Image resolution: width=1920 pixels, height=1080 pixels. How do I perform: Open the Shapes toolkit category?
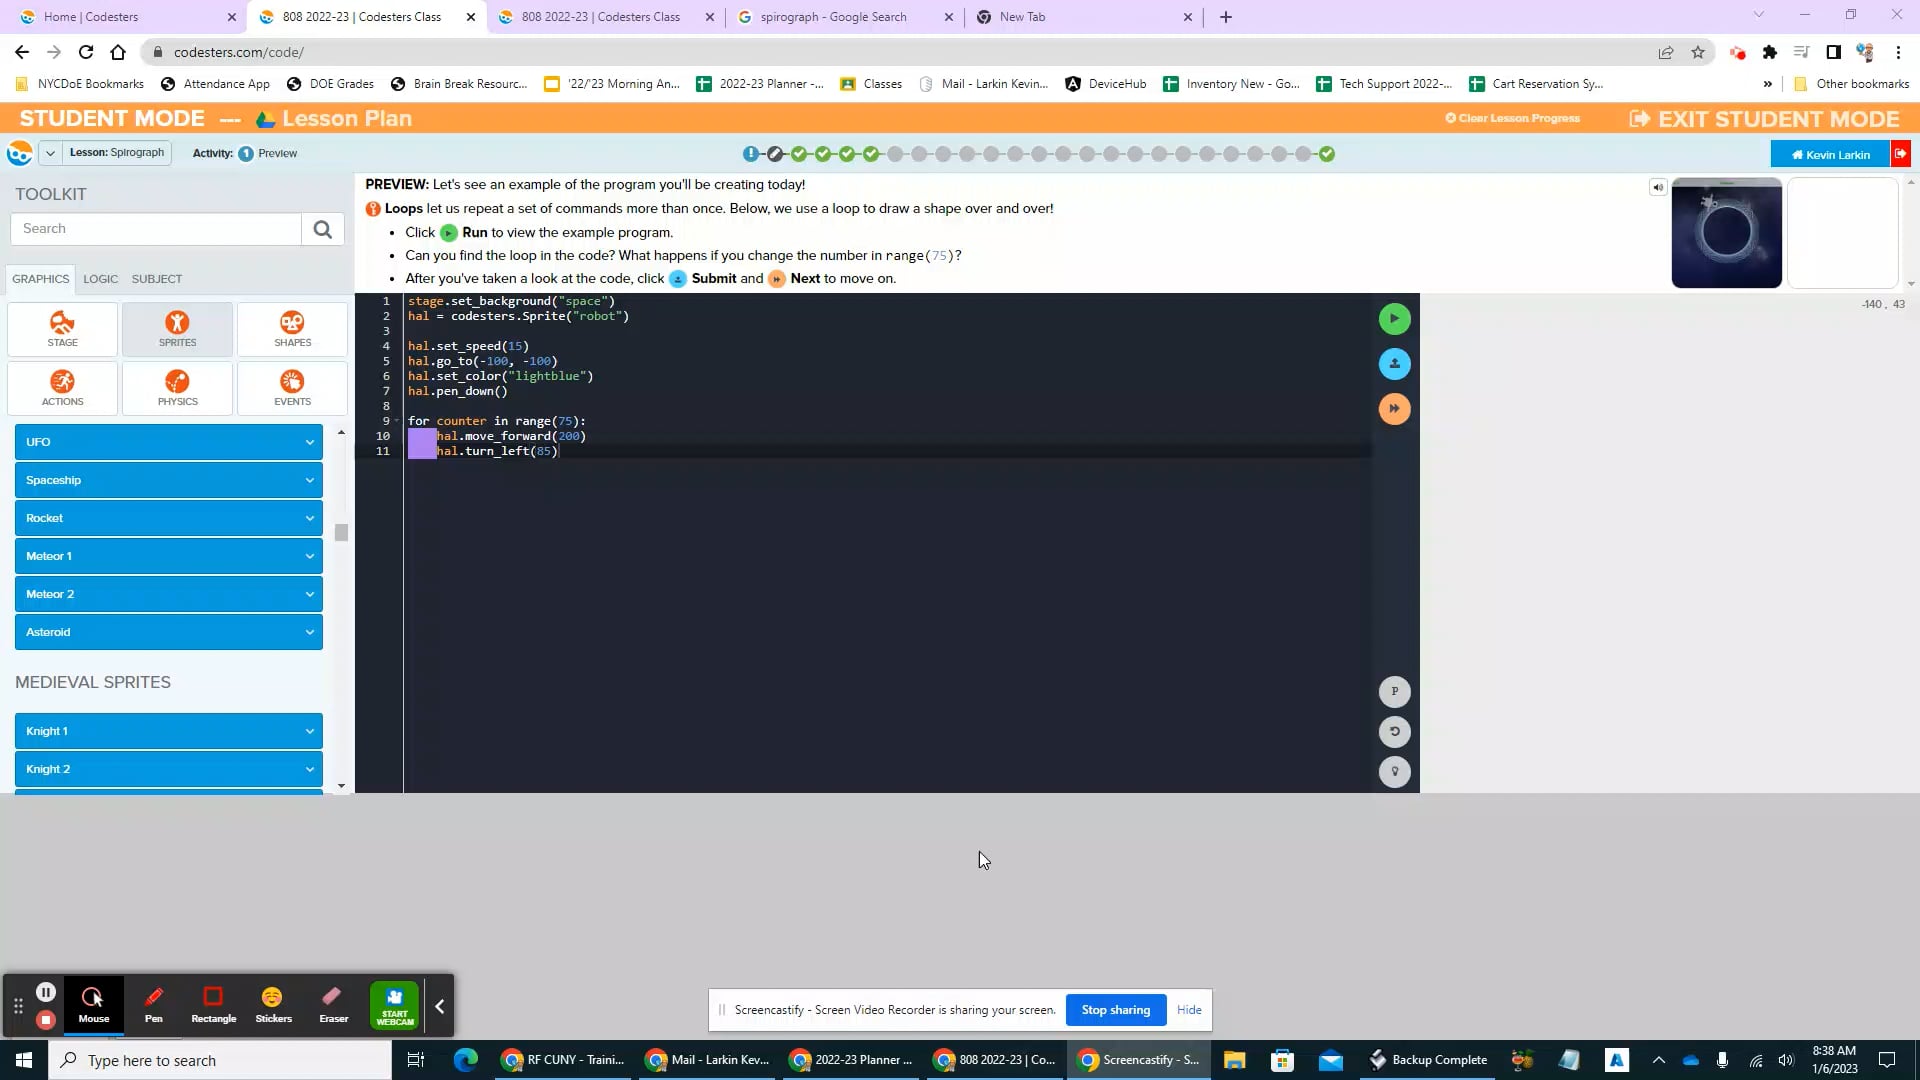(x=292, y=329)
